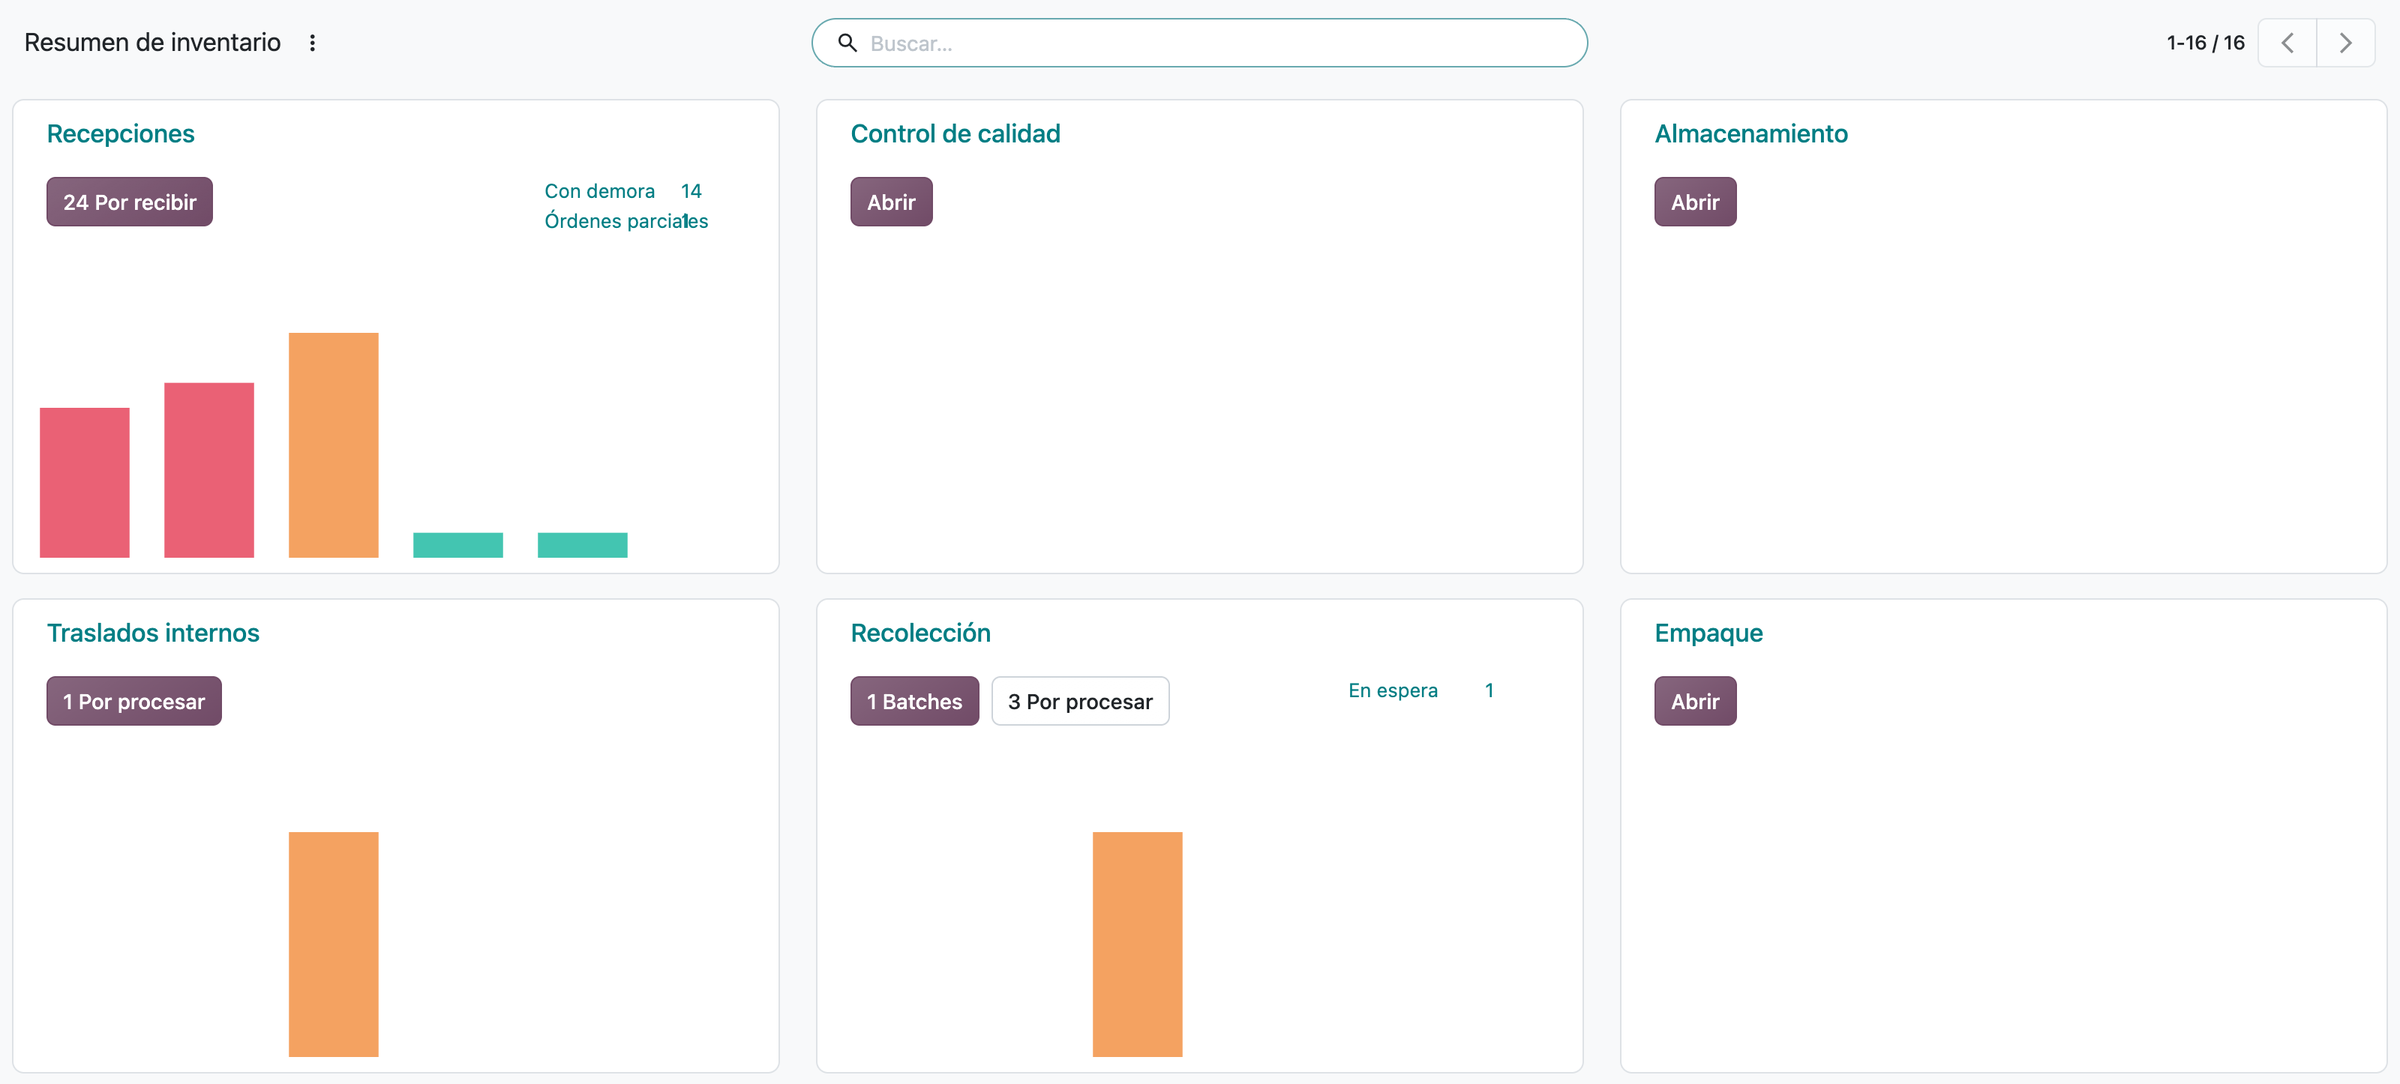Click the Con demora link

[x=599, y=190]
